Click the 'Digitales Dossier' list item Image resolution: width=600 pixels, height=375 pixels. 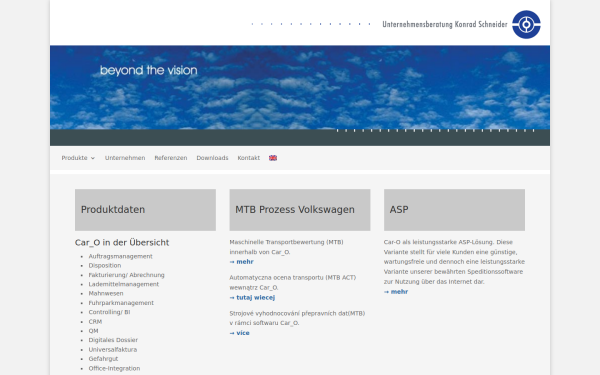[x=113, y=340]
